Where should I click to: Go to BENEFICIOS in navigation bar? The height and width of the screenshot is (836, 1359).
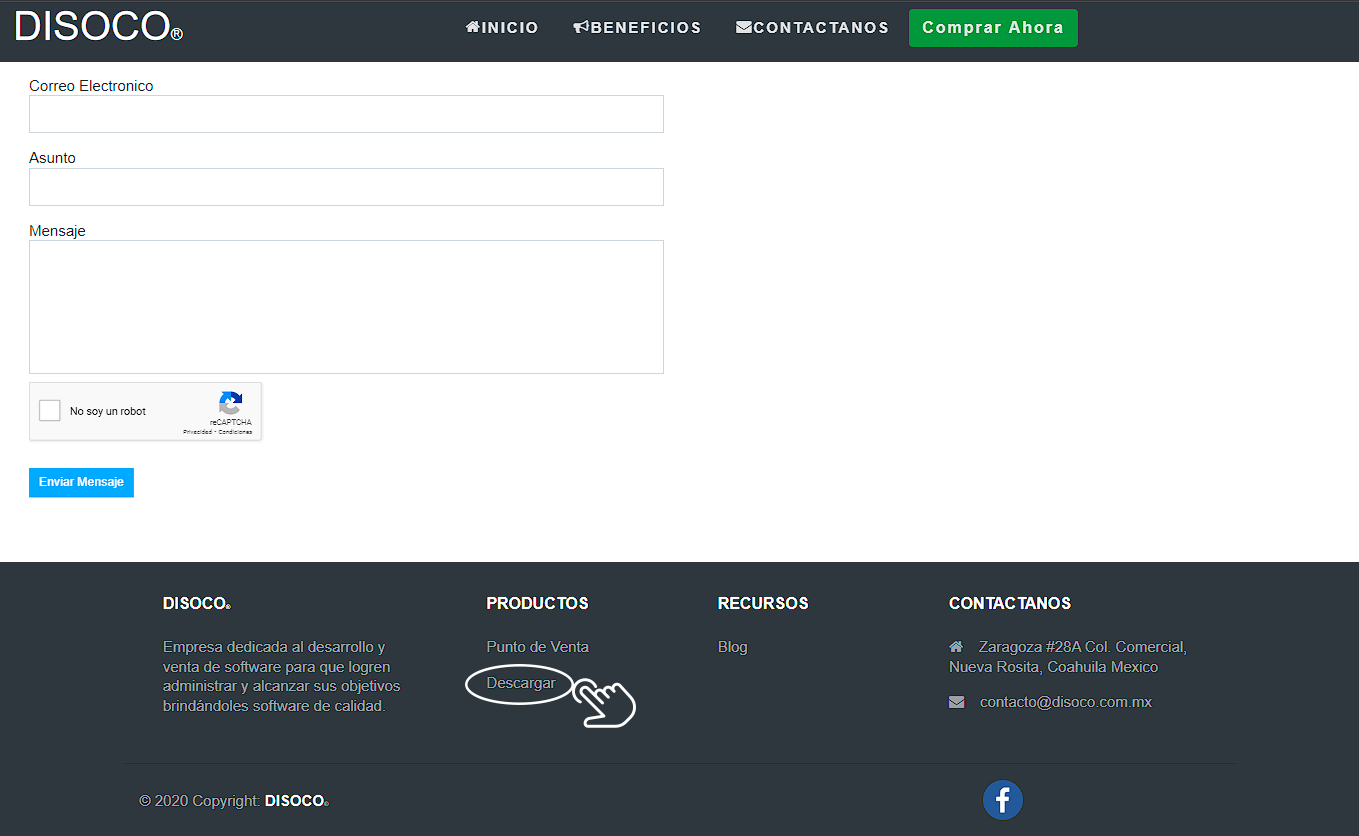tap(637, 28)
